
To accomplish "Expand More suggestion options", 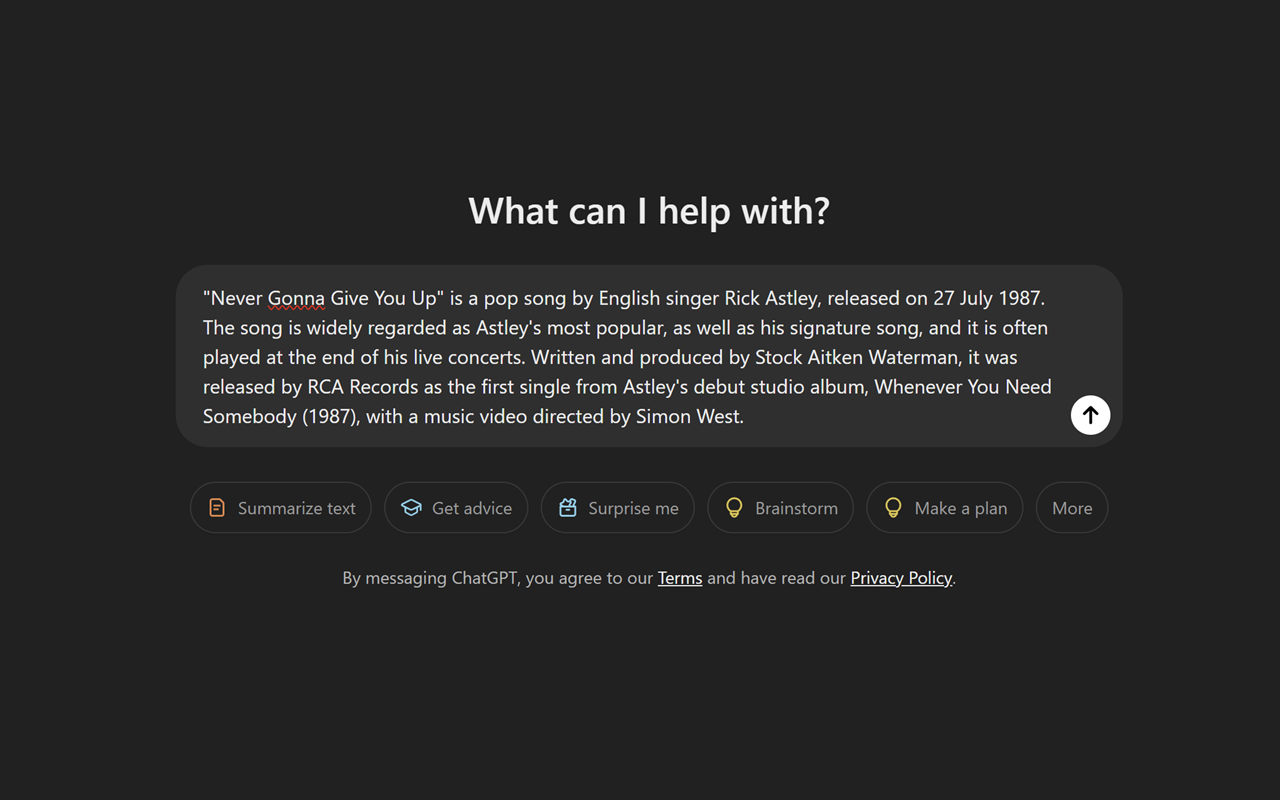I will 1072,508.
